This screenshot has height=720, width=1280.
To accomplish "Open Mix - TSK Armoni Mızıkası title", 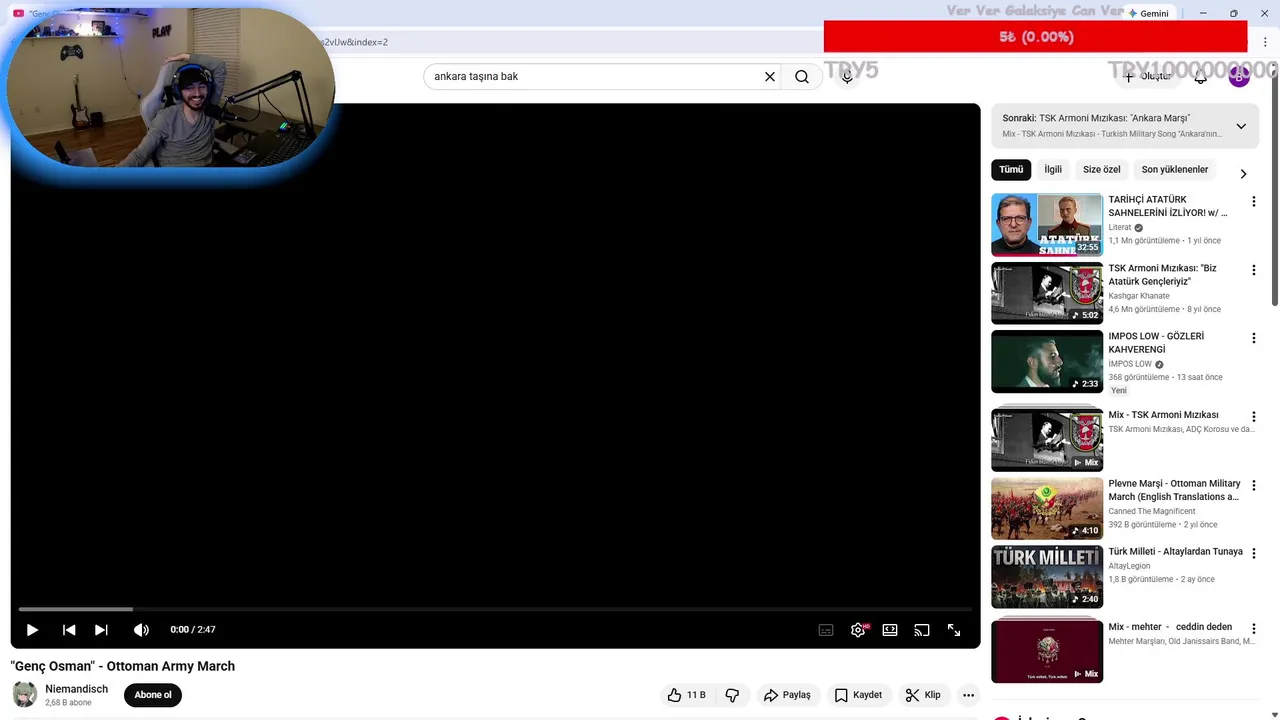I will click(x=1163, y=415).
